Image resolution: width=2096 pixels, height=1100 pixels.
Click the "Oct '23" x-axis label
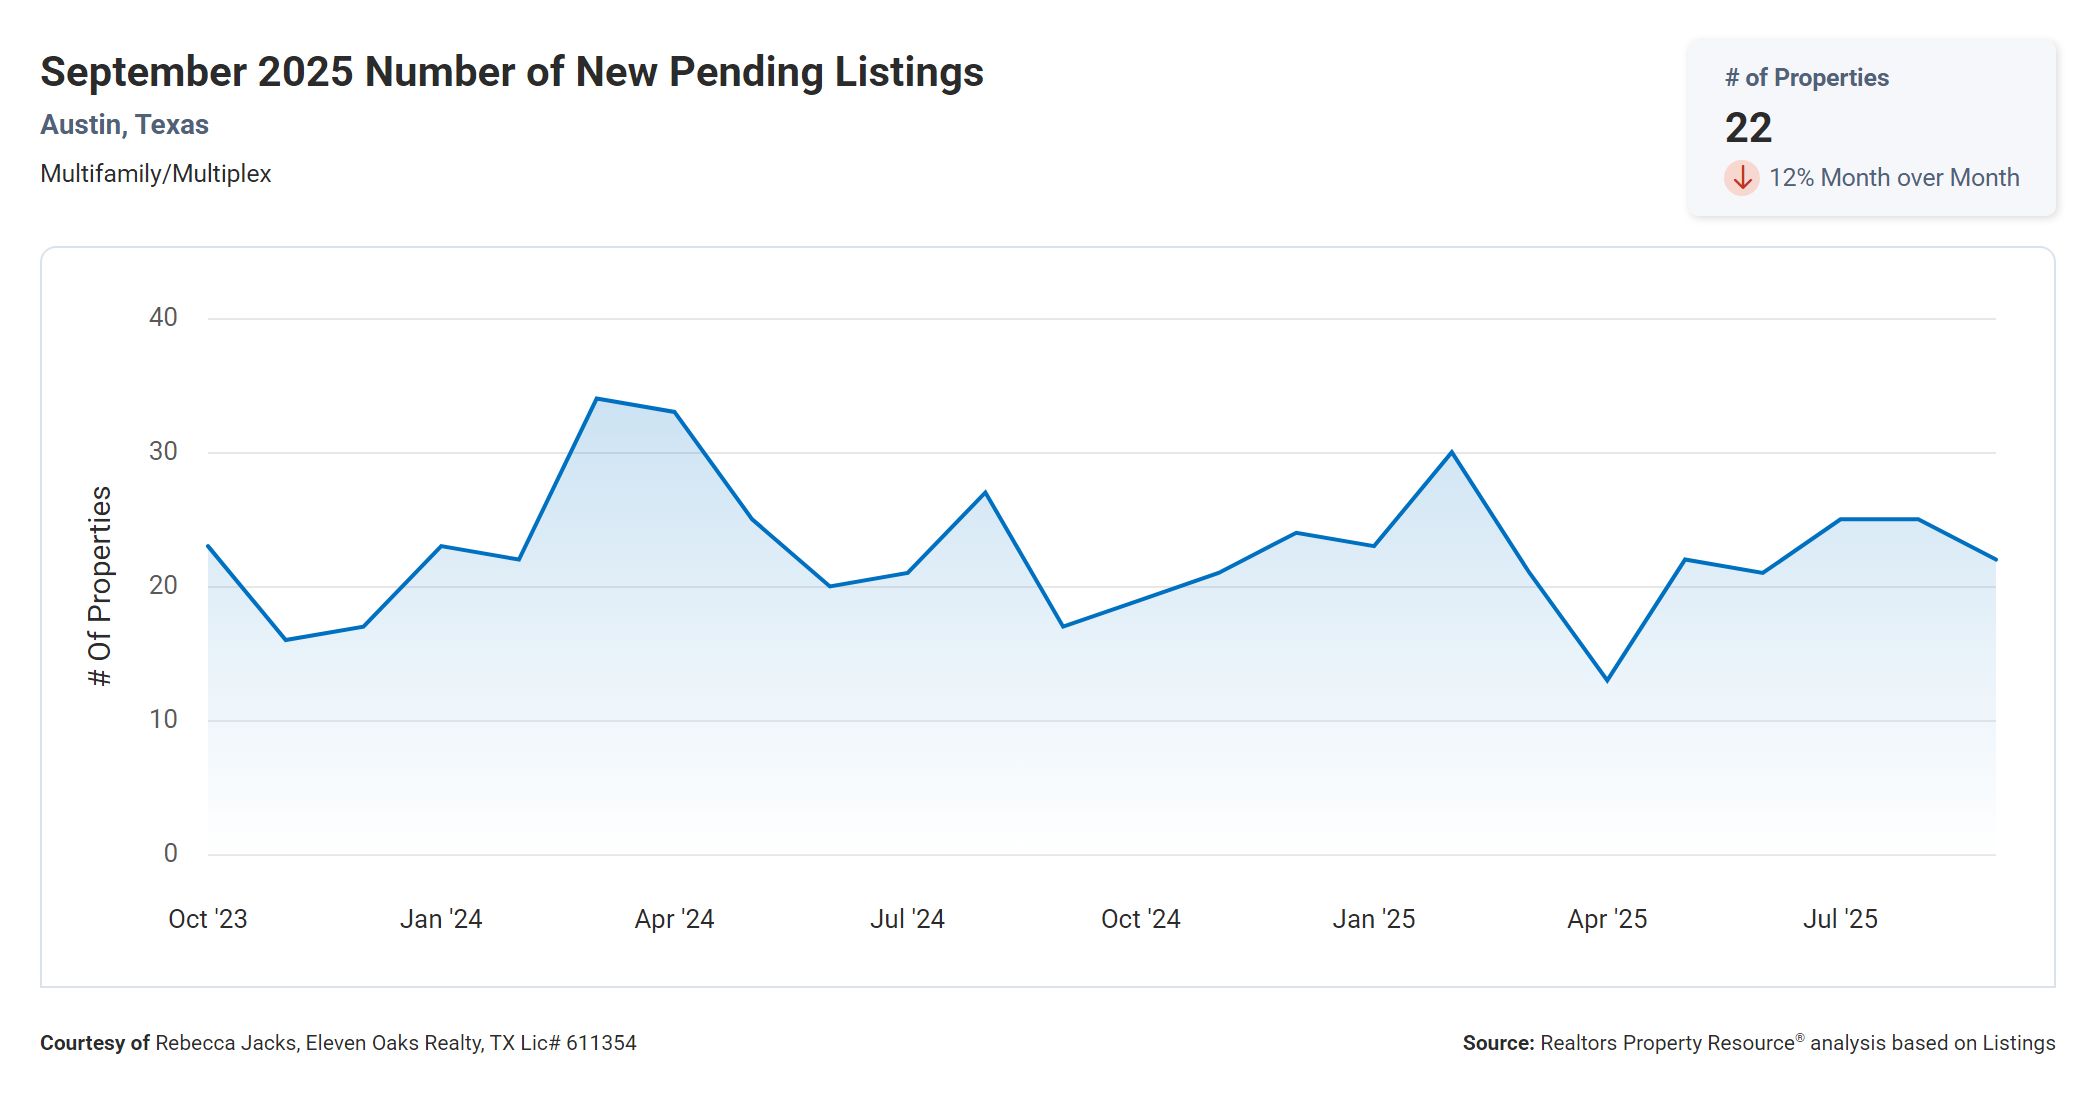pos(207,919)
